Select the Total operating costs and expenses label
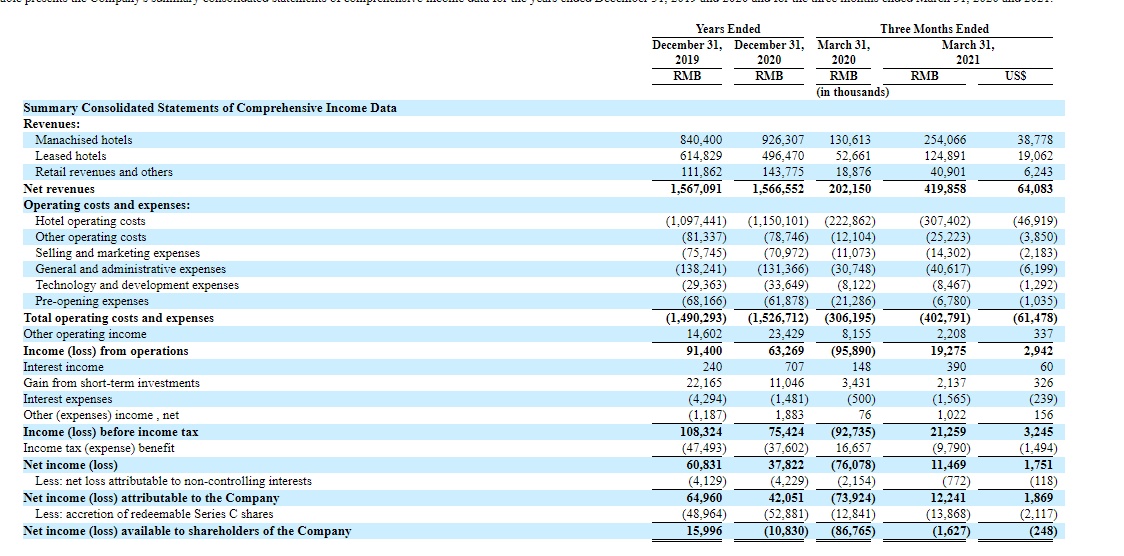This screenshot has height=556, width=1124. coord(118,318)
